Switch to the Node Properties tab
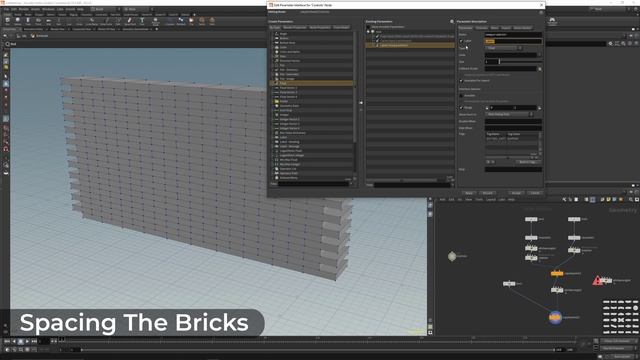 320,27
